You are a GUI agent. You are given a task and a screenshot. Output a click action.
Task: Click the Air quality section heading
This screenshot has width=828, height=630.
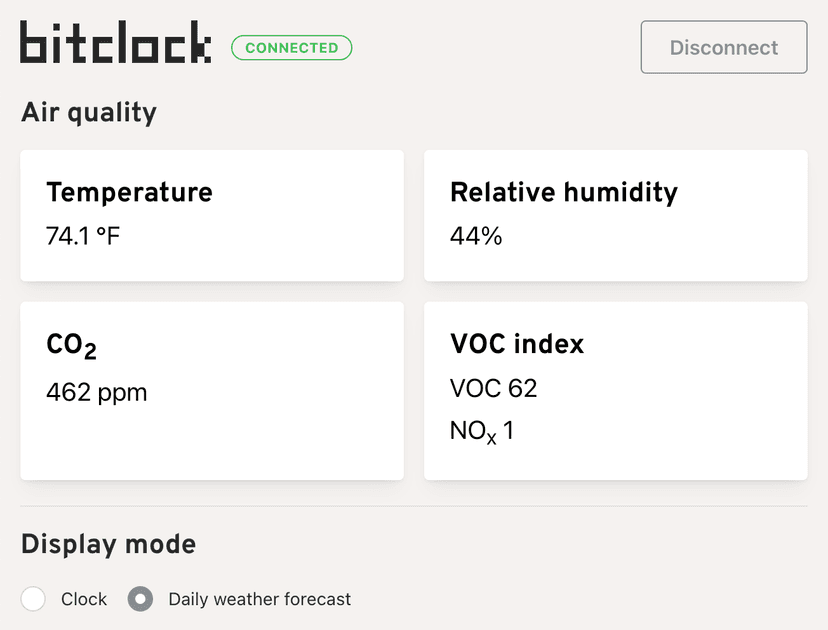[x=88, y=113]
